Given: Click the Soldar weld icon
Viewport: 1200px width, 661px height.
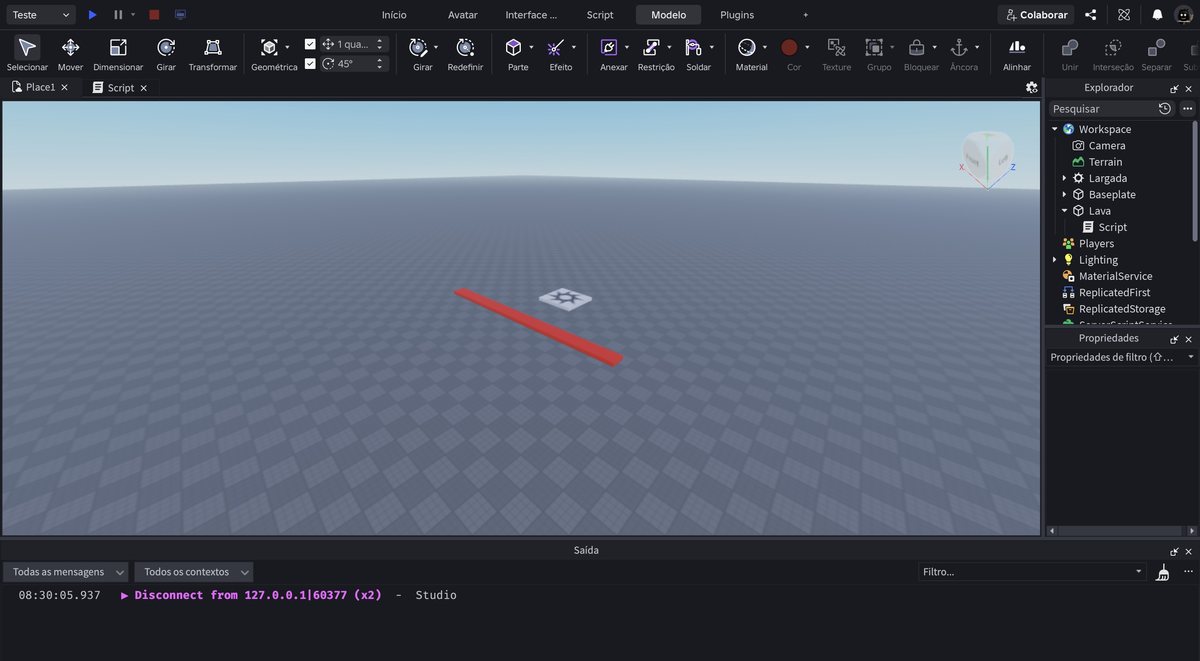Looking at the screenshot, I should click(x=694, y=47).
